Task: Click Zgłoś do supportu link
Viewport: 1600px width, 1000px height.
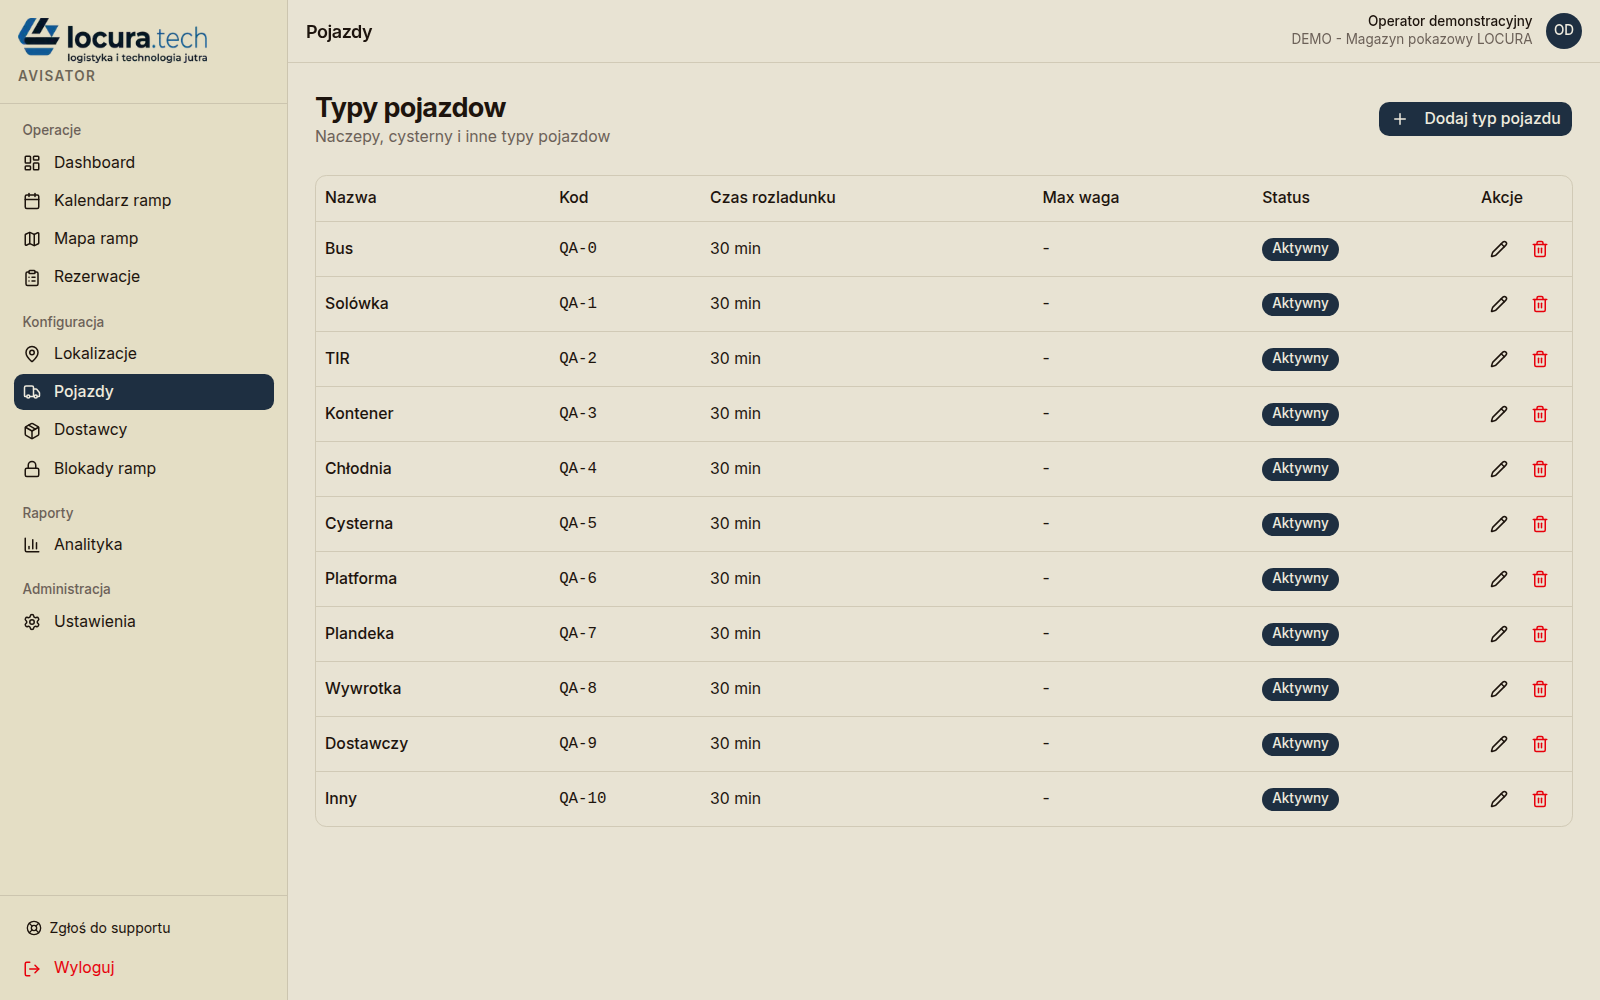Action: pyautogui.click(x=98, y=928)
